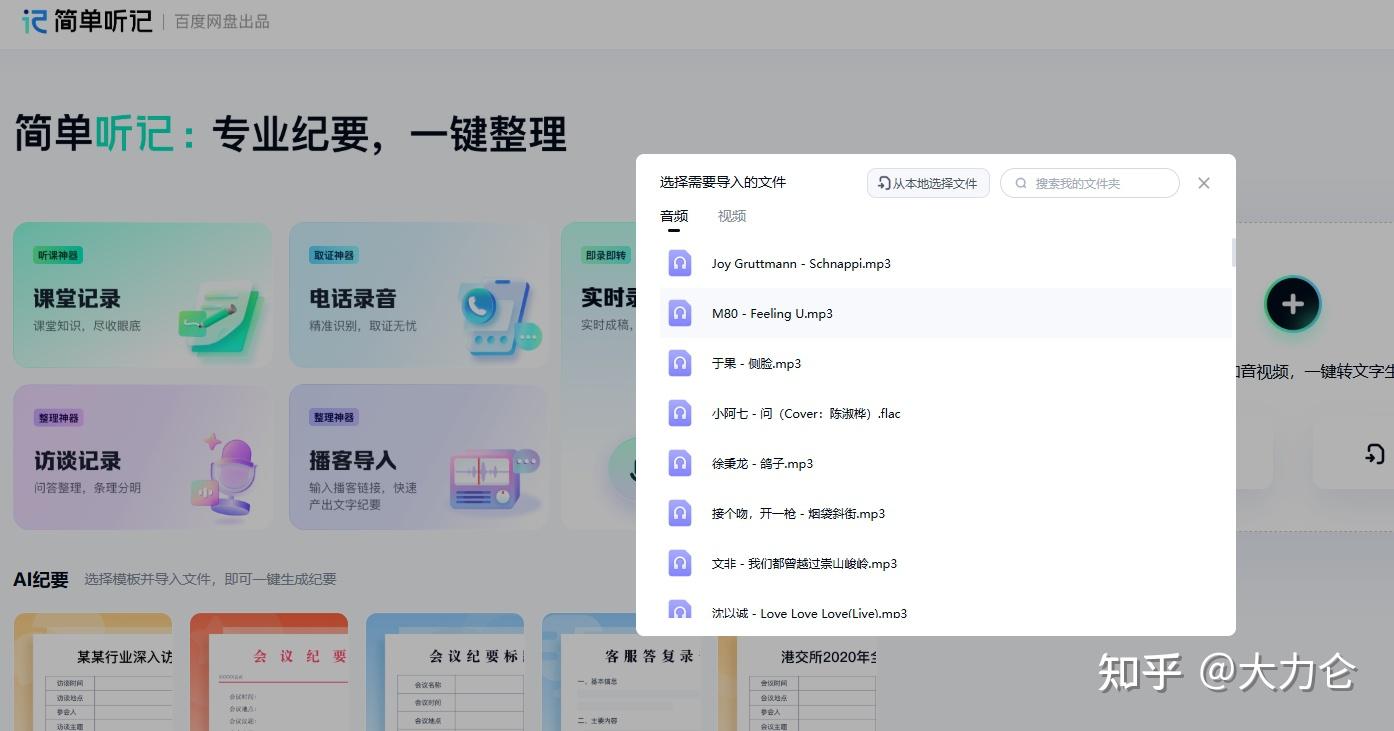Click the audio icon beside 接个吻，开一枪 - 烟袋斜街.mp3
This screenshot has width=1394, height=731.
(680, 513)
